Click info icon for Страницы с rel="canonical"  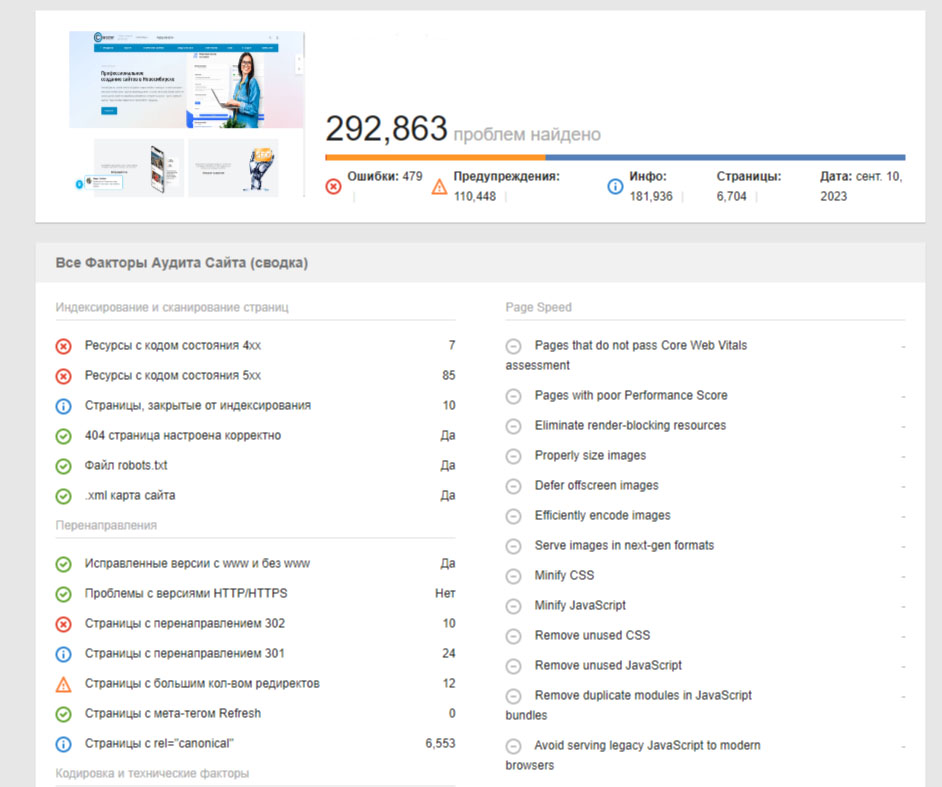click(64, 744)
